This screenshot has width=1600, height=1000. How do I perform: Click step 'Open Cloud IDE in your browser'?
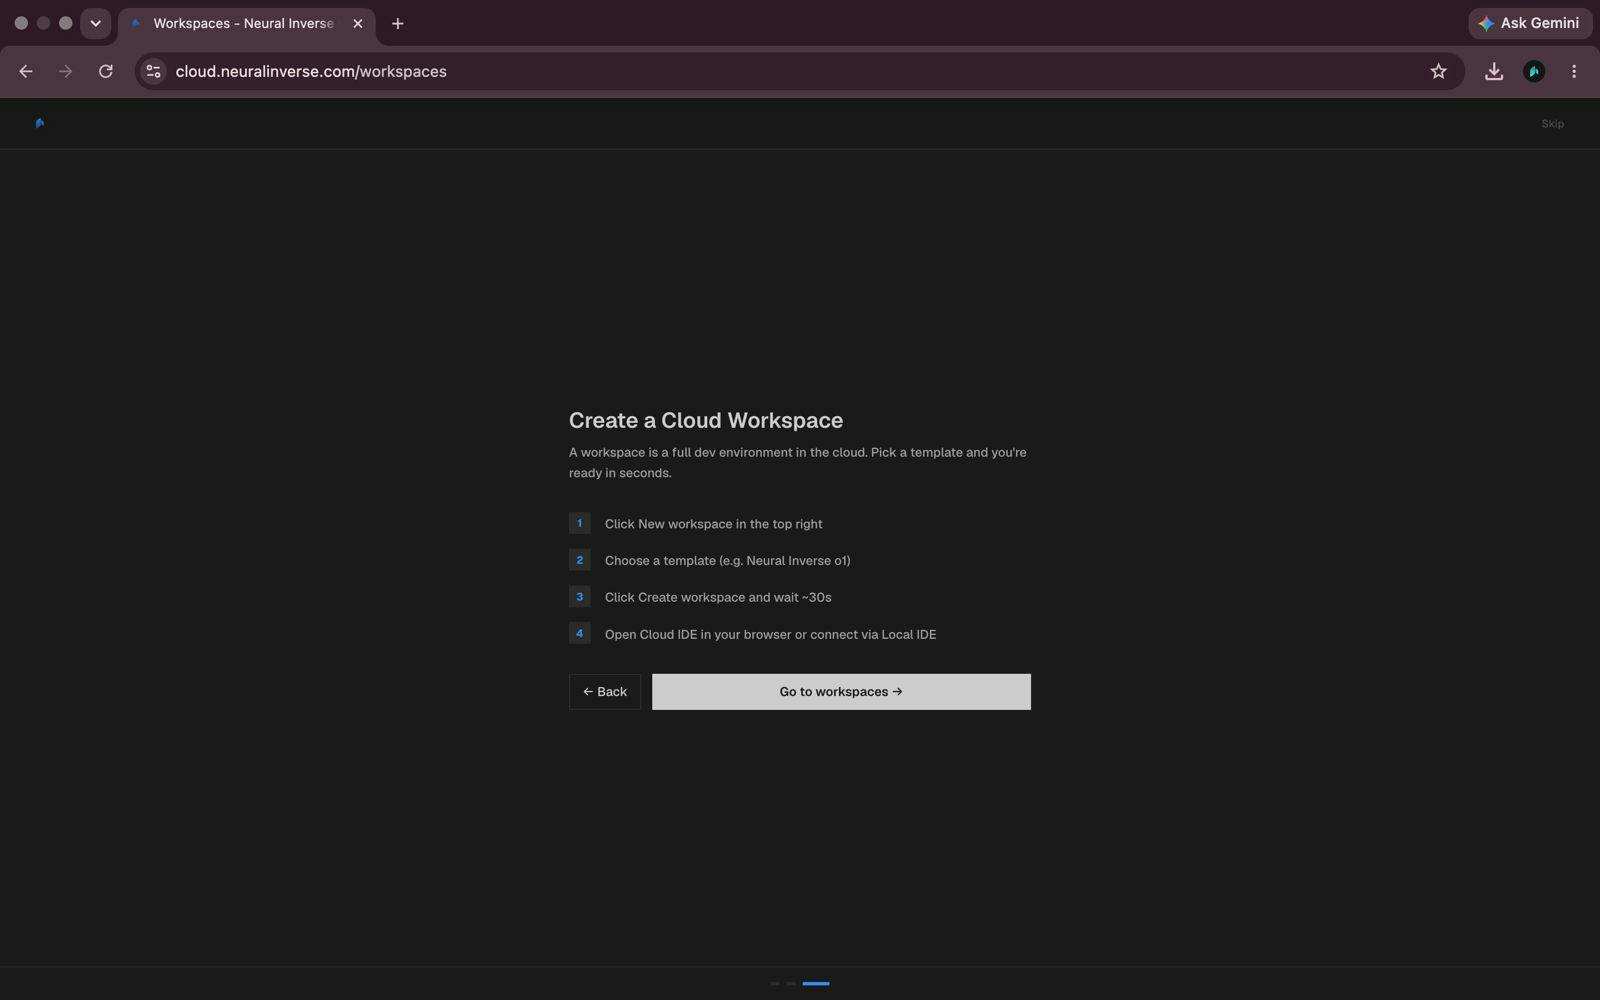pos(753,635)
